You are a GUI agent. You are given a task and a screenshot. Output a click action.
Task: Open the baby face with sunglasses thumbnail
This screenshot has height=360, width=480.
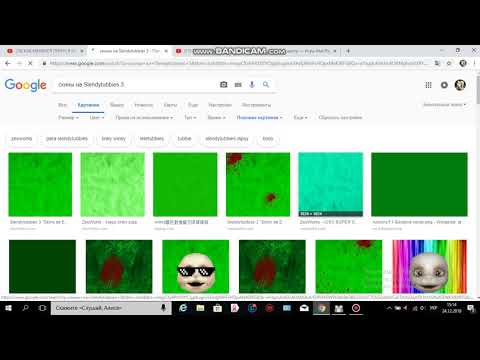click(195, 266)
